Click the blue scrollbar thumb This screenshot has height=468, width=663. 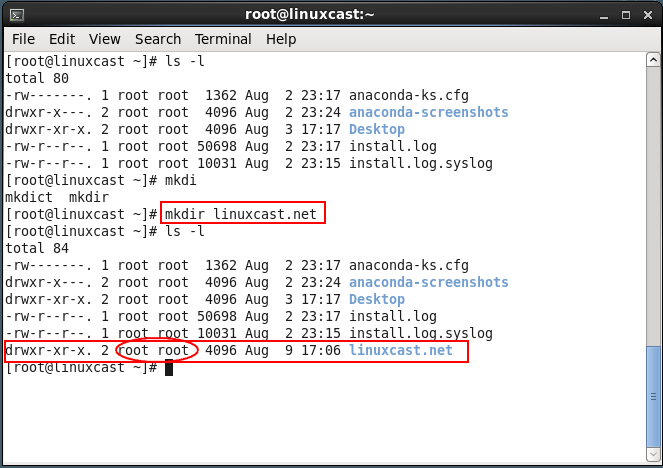point(653,397)
